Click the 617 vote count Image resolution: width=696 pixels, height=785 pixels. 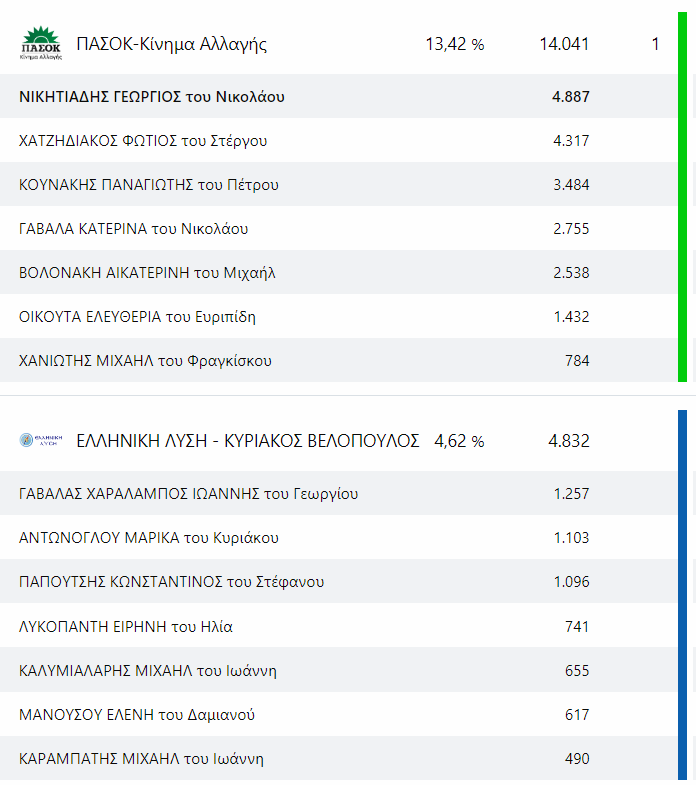(577, 714)
